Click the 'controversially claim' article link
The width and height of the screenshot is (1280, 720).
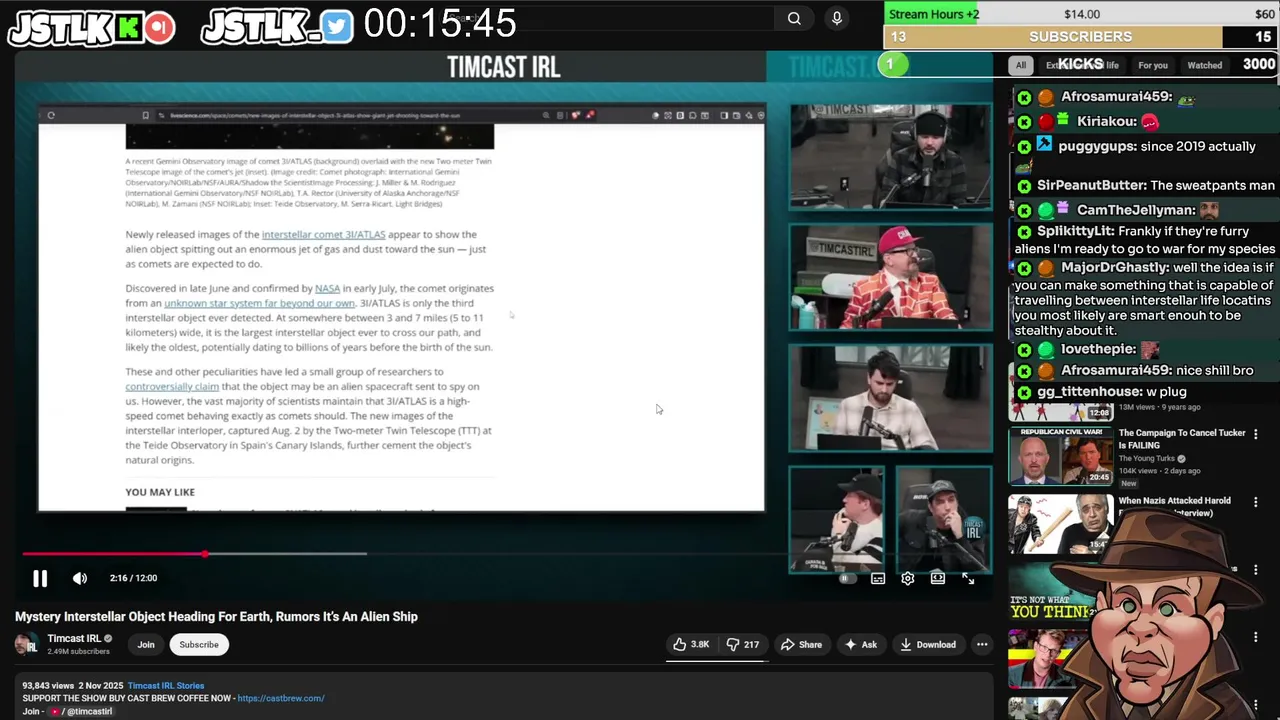(x=172, y=387)
